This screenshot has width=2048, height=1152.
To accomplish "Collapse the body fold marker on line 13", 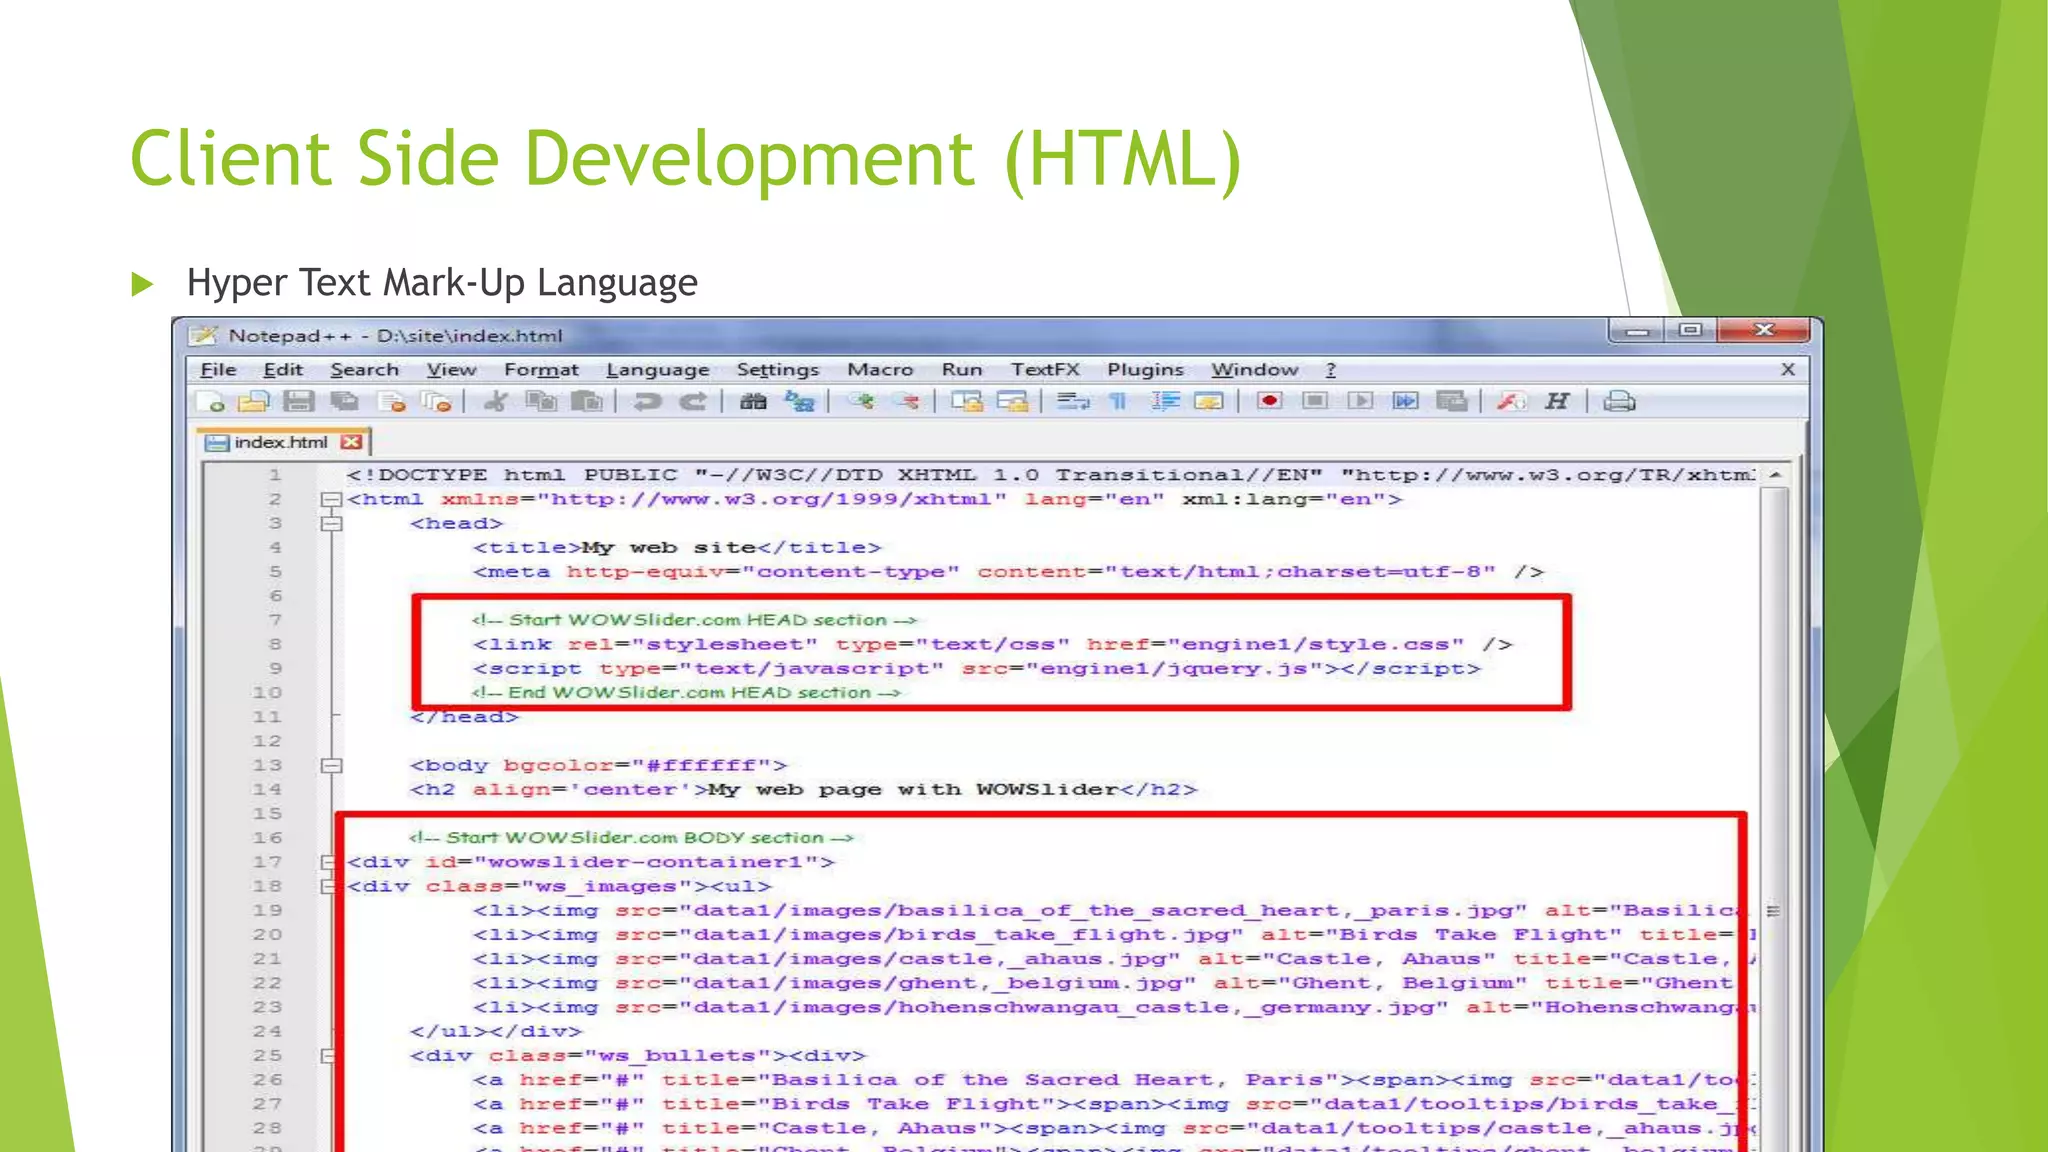I will coord(330,766).
